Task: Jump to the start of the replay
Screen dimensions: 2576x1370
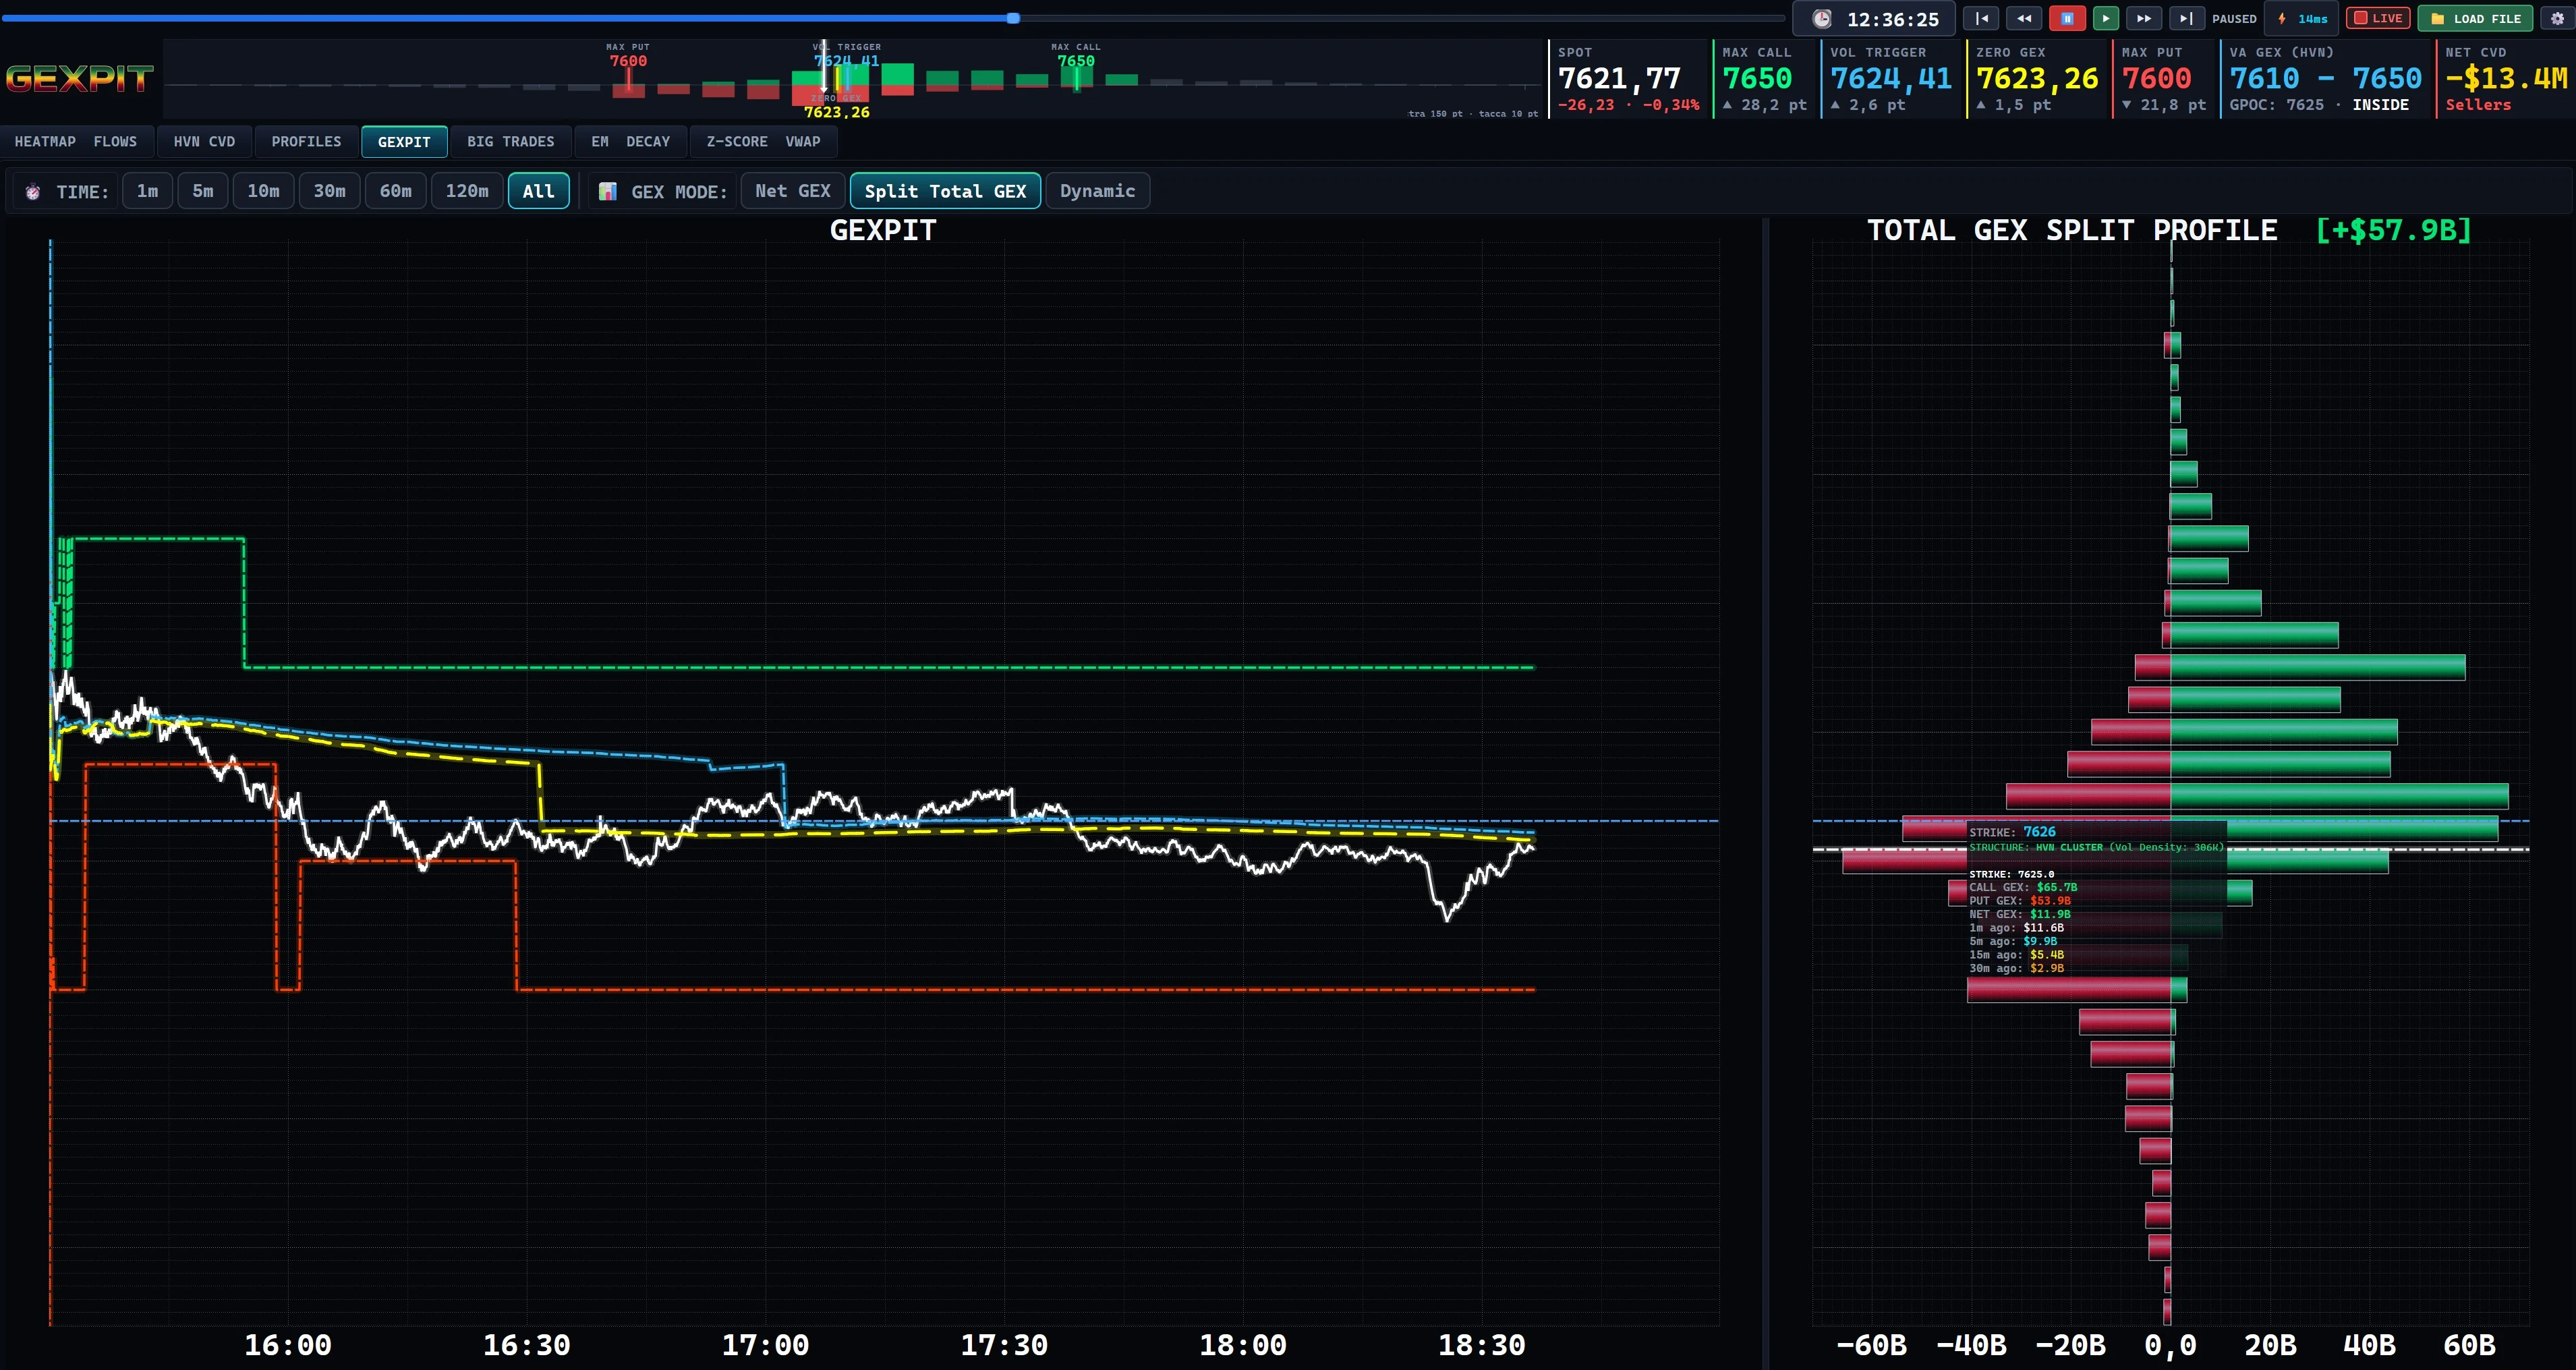Action: [x=1981, y=18]
